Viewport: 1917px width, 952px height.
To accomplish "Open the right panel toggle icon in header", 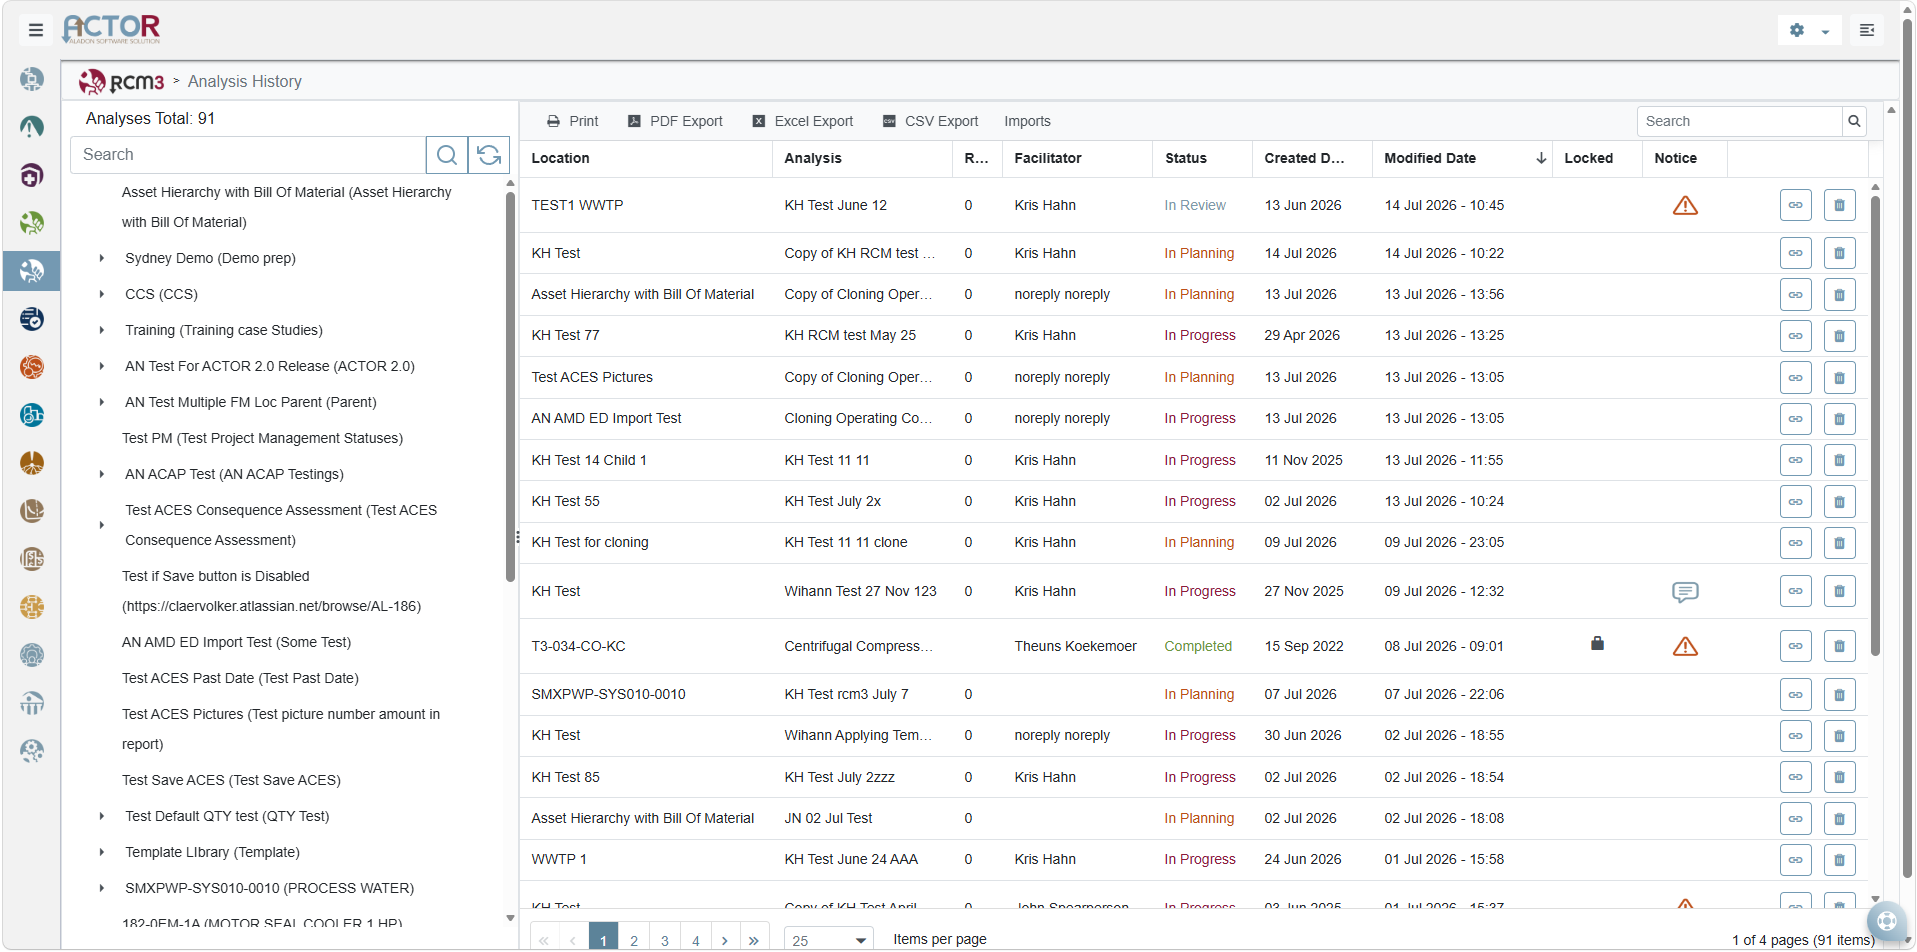I will click(1867, 30).
